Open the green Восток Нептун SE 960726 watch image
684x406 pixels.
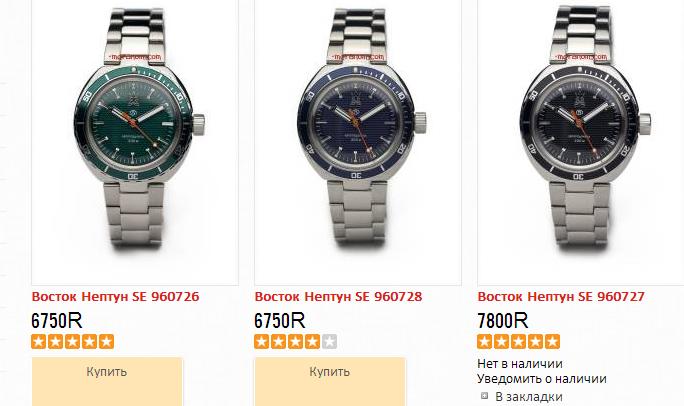coord(135,142)
